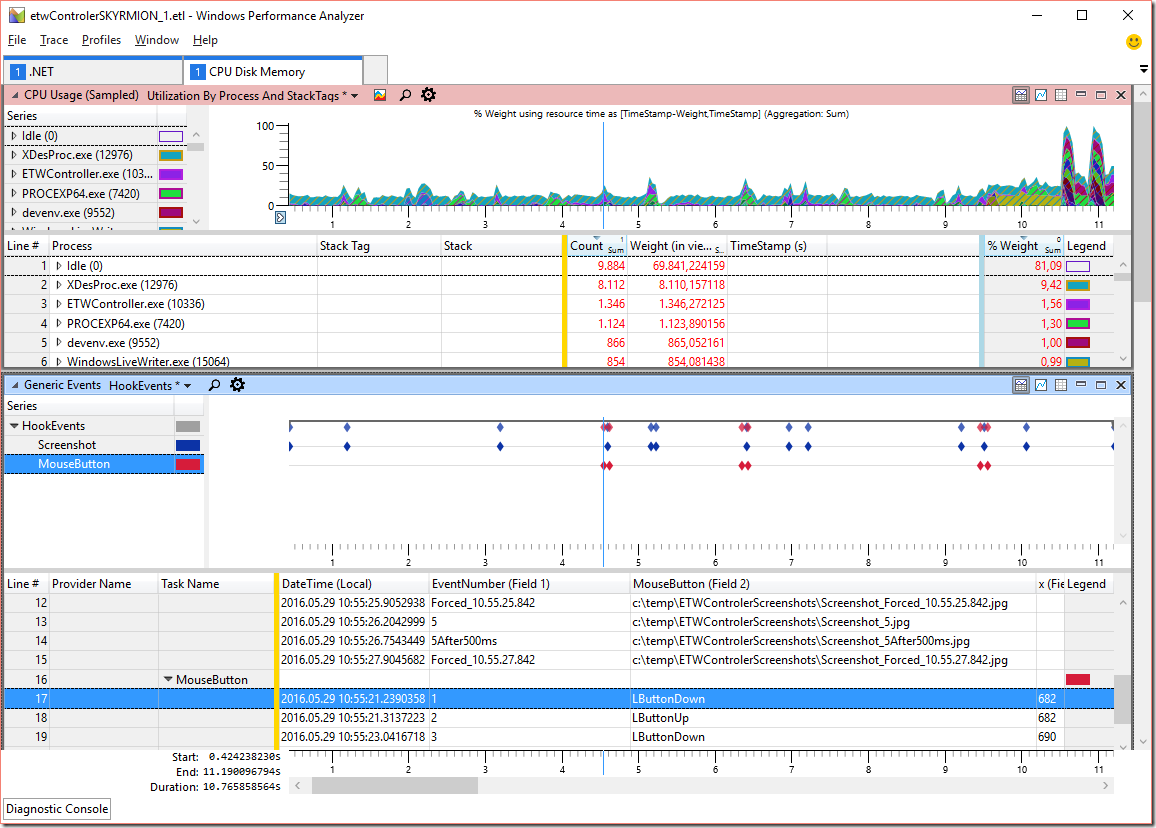Click the WindowsLiveWriter.exe (15064) row
The width and height of the screenshot is (1156, 828).
pyautogui.click(x=559, y=361)
